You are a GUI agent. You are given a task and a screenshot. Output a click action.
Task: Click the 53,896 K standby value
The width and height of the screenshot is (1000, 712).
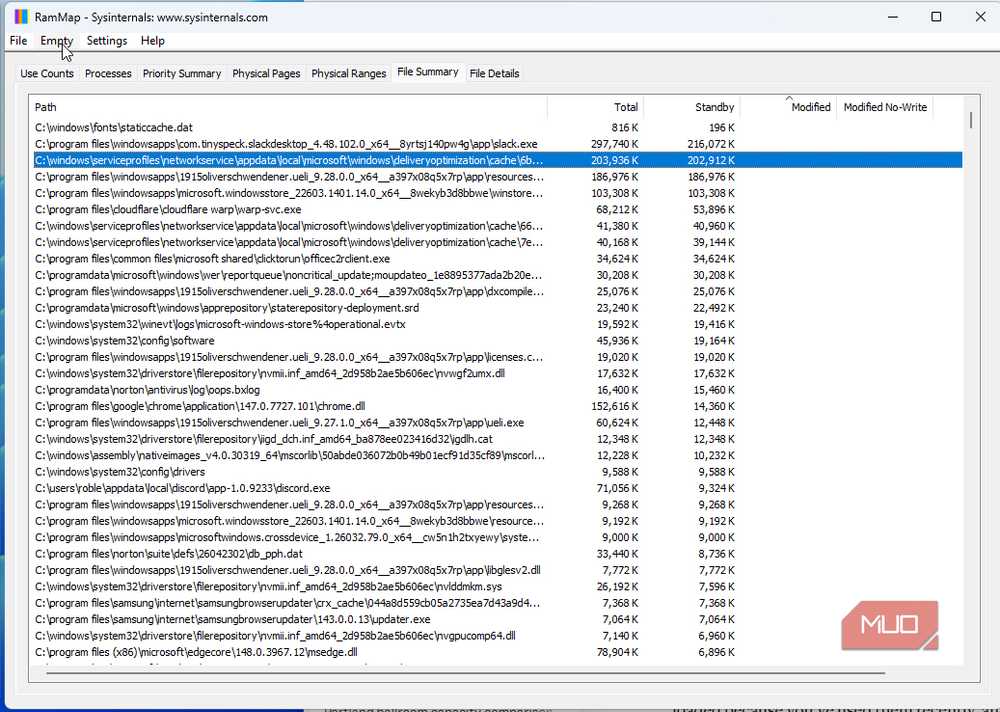pyautogui.click(x=714, y=210)
